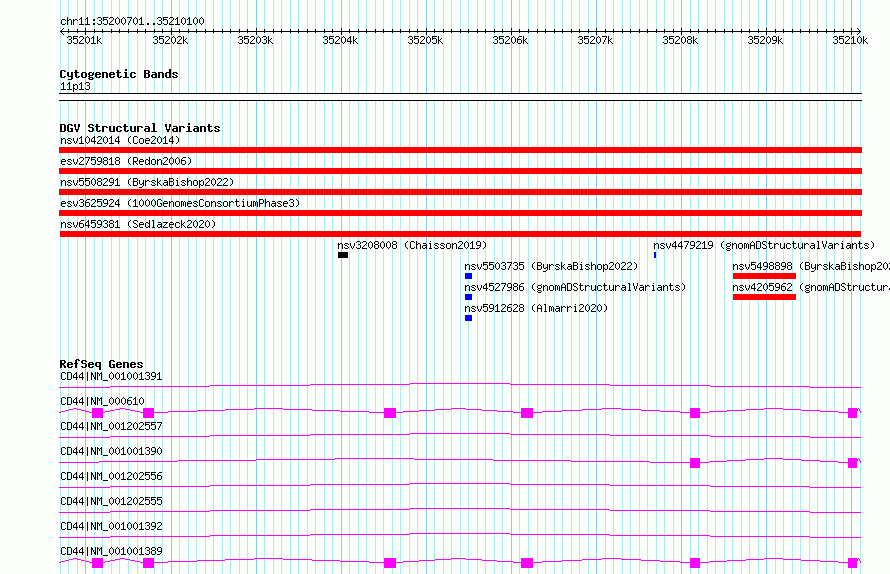Click the NM_001001389 exon near 35204.5k
Image resolution: width=890 pixels, height=574 pixels.
coord(390,563)
